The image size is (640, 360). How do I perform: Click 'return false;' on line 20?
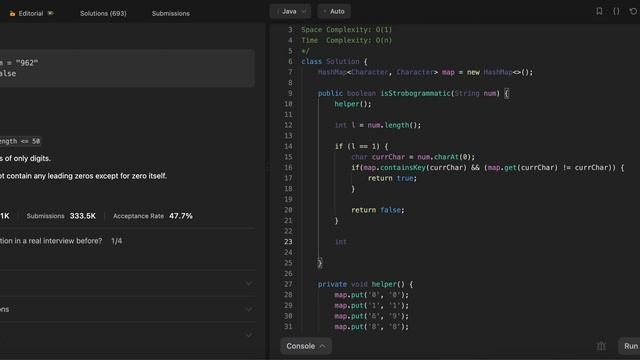tap(378, 210)
